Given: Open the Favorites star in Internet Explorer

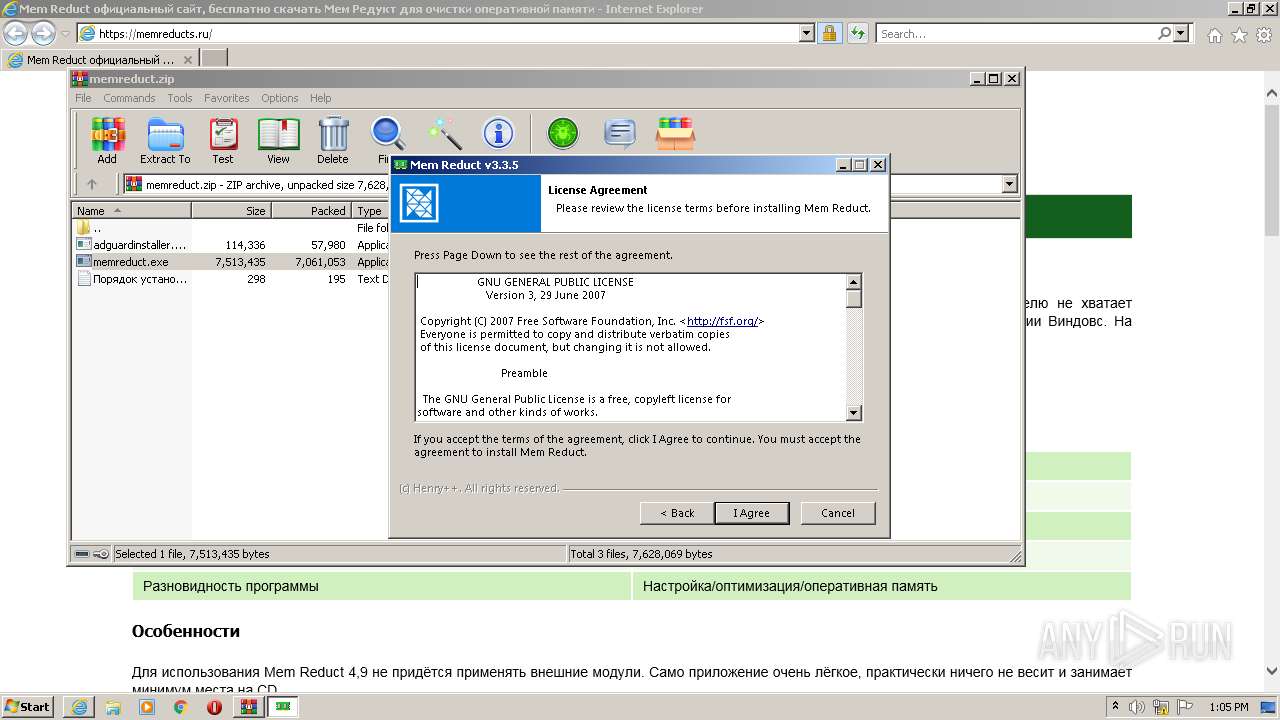Looking at the screenshot, I should click(1239, 34).
